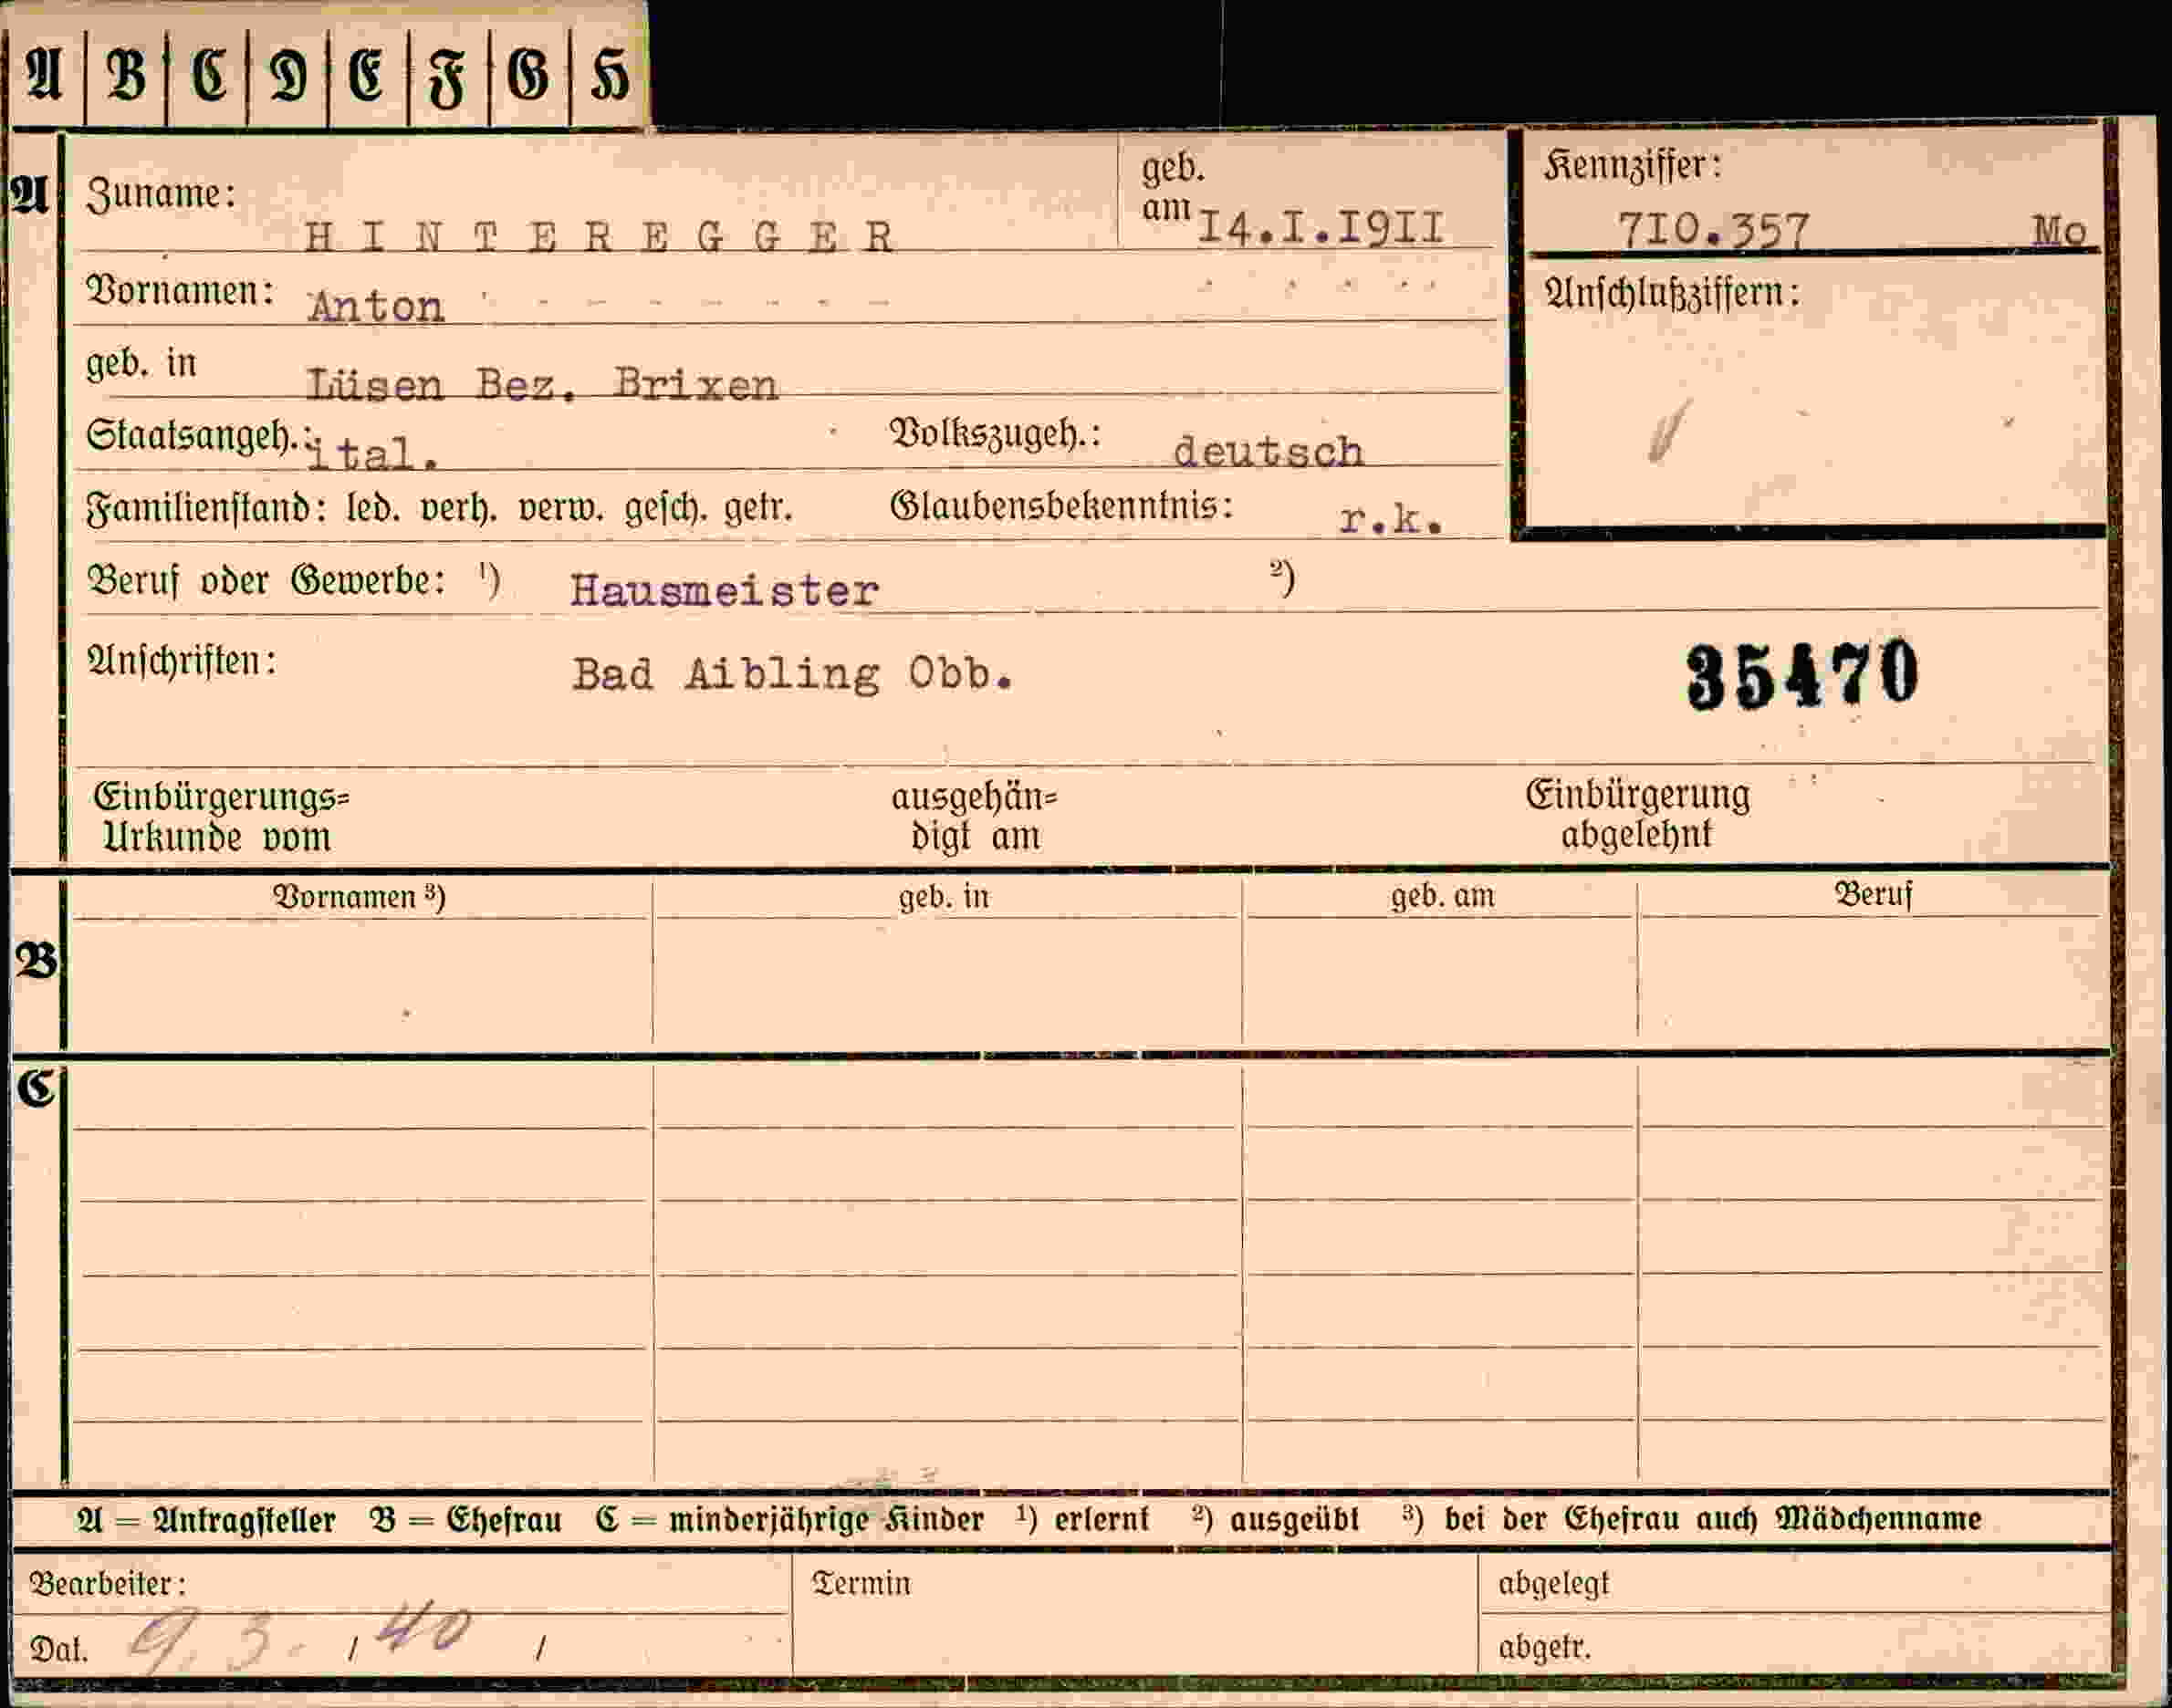Click the birth date 14.I.1911

1320,228
